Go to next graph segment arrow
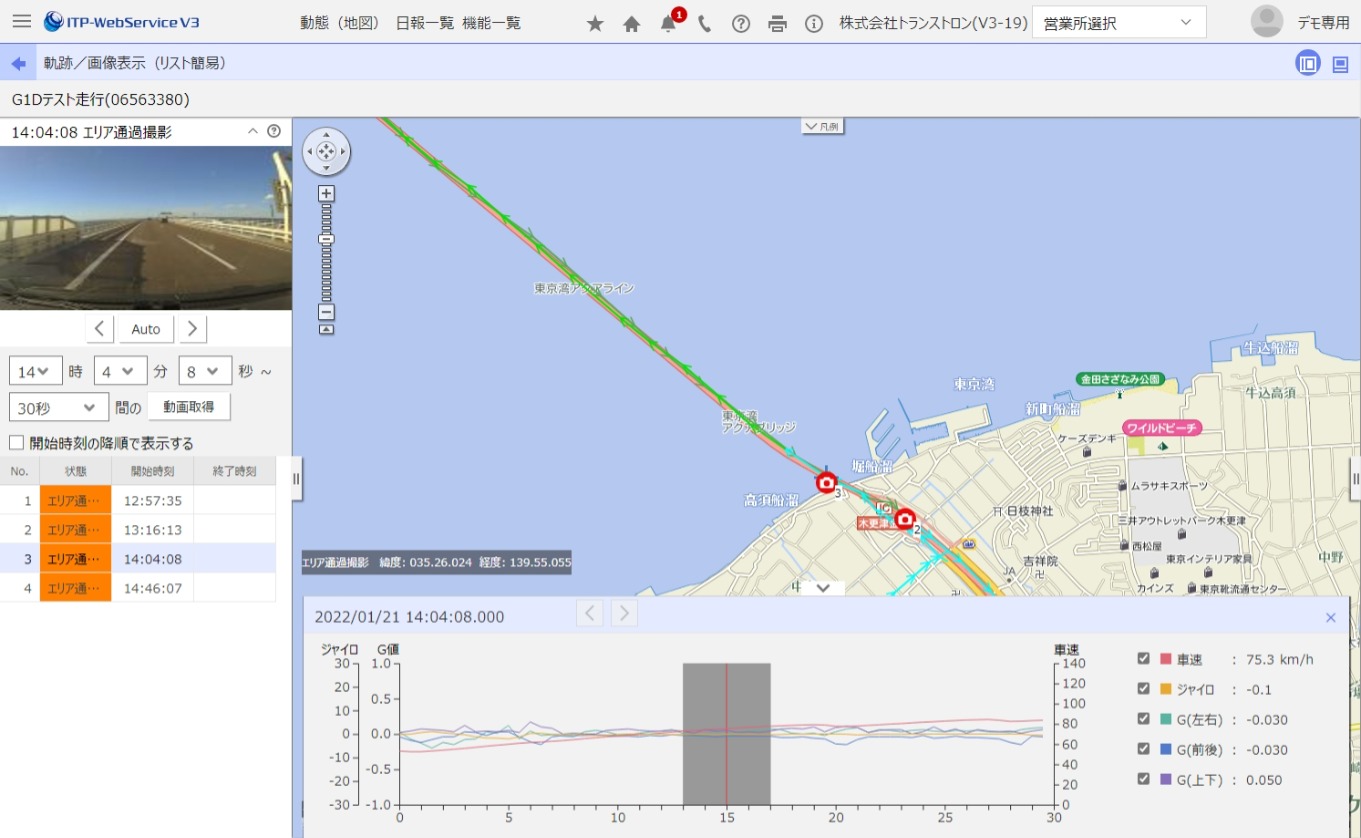 click(x=624, y=613)
